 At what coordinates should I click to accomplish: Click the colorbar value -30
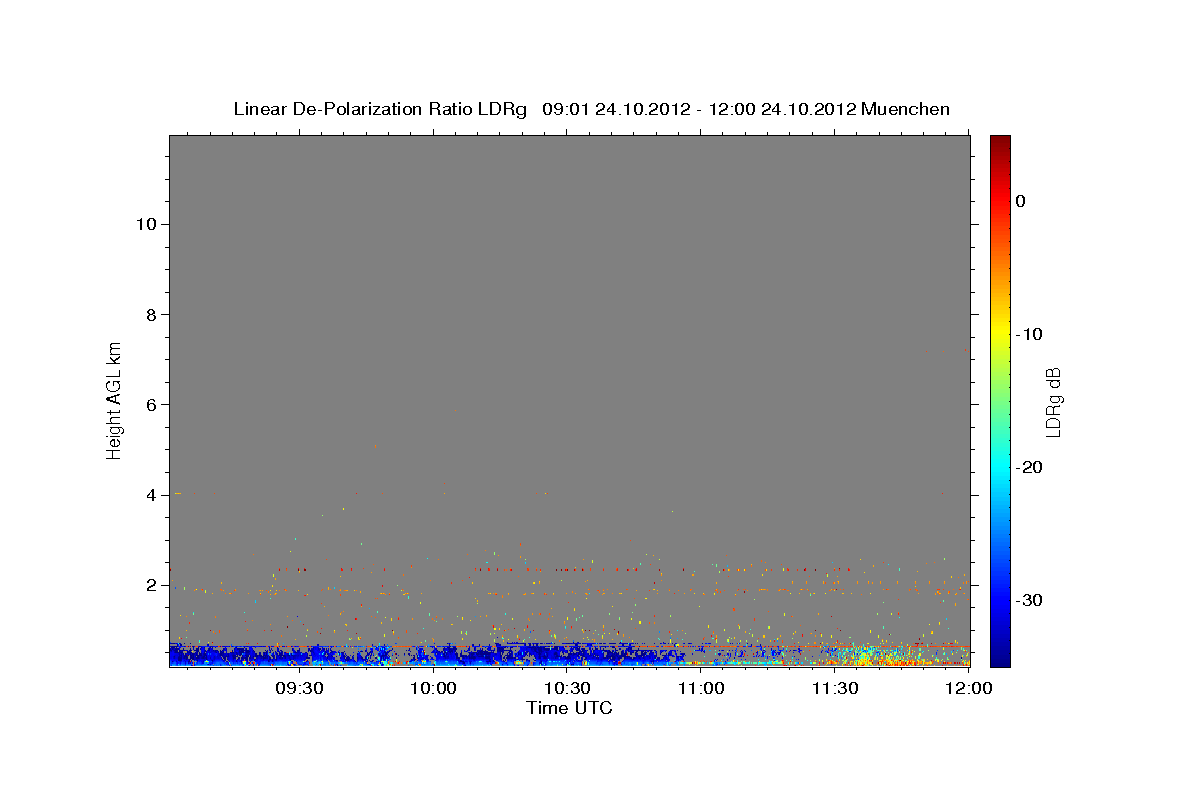(x=1030, y=600)
